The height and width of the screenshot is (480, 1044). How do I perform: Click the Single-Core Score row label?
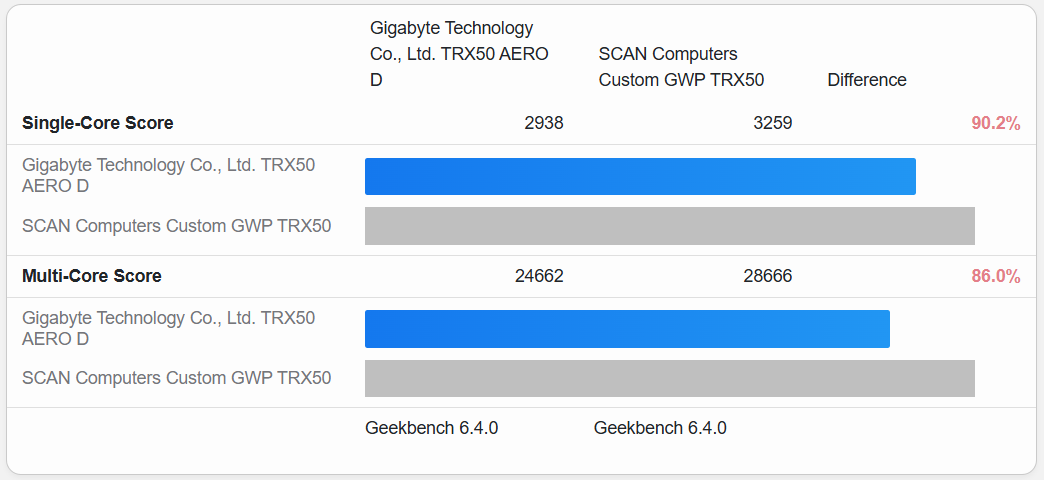[97, 123]
